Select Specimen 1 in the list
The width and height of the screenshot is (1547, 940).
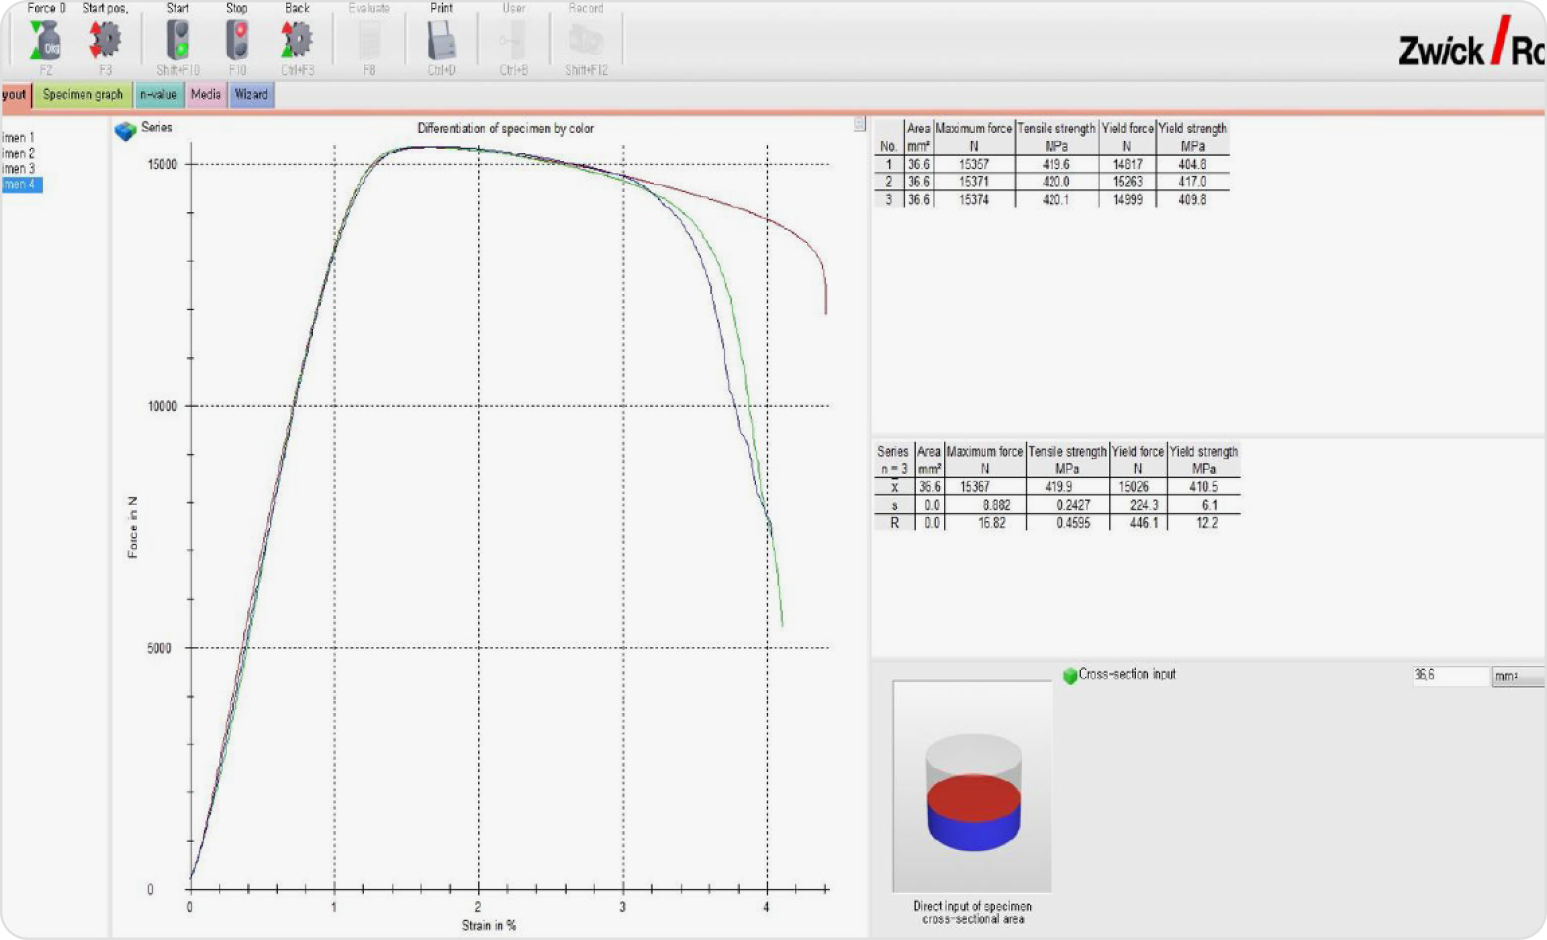click(x=18, y=138)
